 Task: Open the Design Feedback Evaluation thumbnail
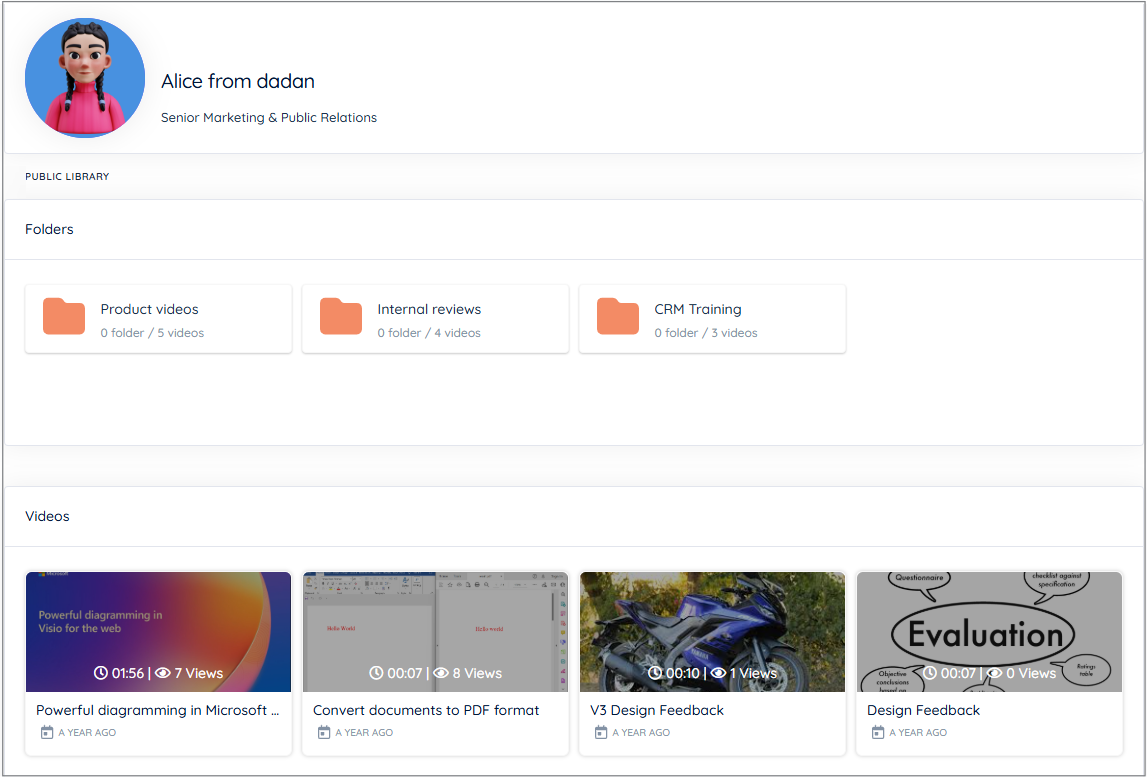(x=989, y=620)
